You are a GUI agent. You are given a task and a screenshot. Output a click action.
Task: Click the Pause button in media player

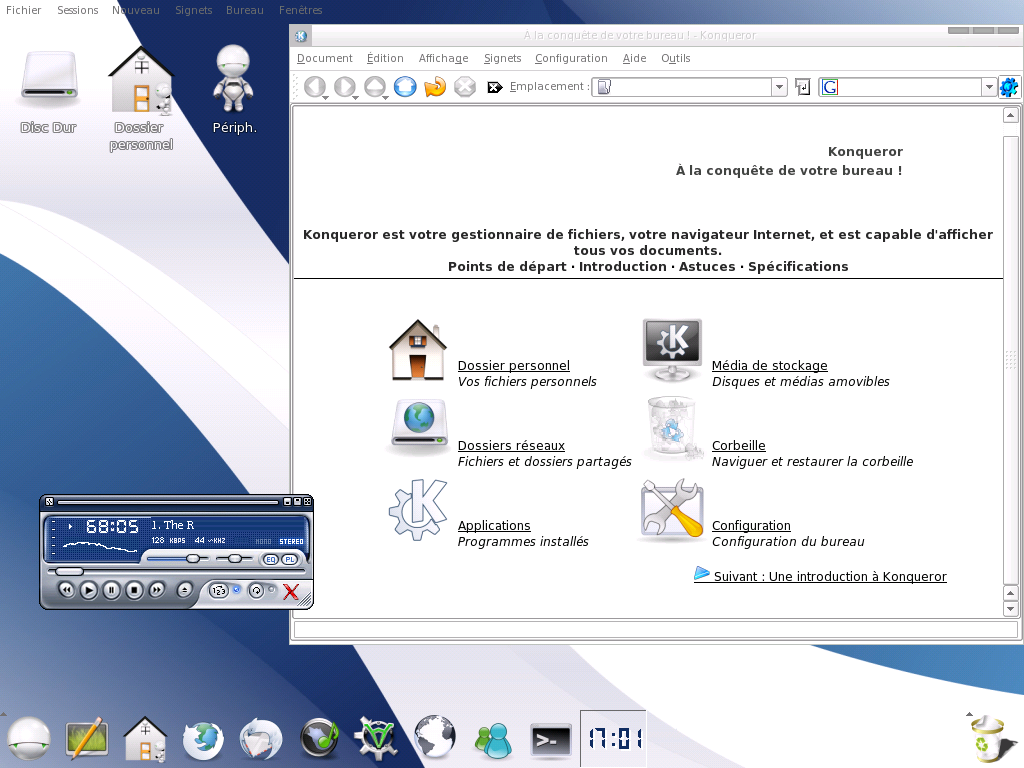112,590
